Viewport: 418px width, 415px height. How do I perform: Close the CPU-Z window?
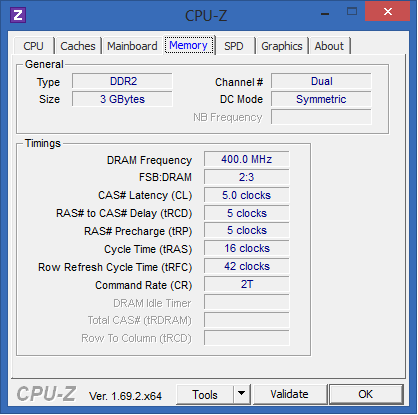click(x=387, y=12)
